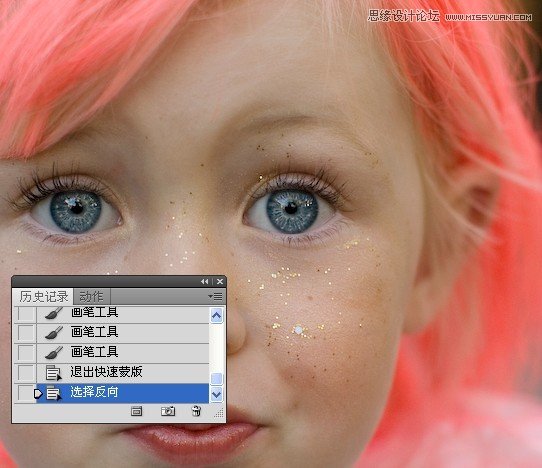Delete current state trash icon
The image size is (542, 468).
point(196,411)
